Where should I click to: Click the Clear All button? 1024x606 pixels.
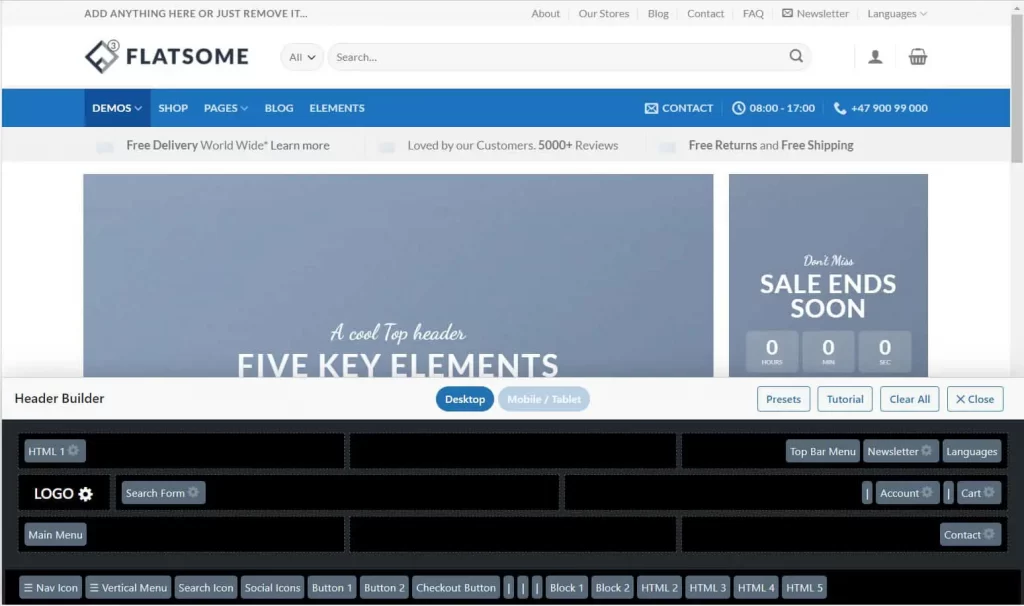coord(909,398)
